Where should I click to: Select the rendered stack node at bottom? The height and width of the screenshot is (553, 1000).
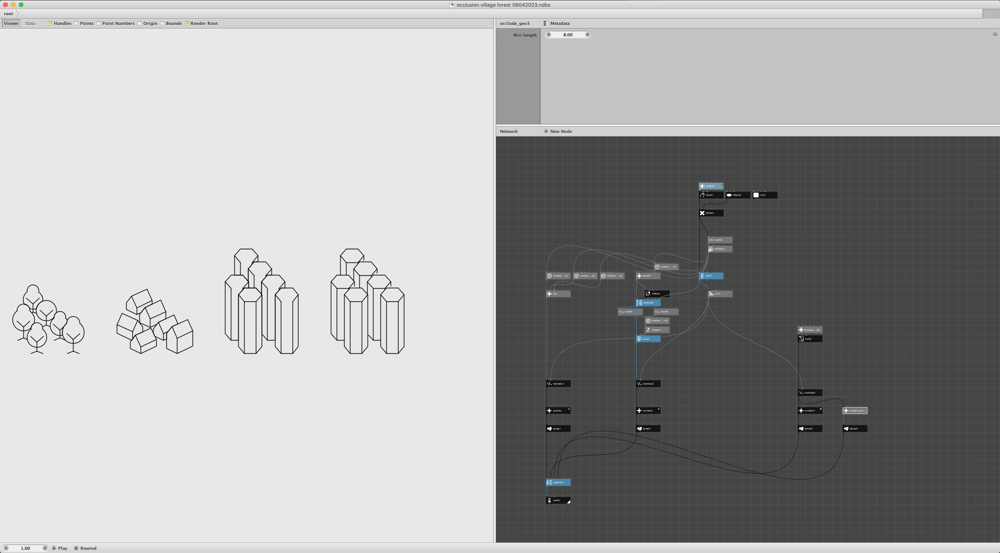coord(558,501)
